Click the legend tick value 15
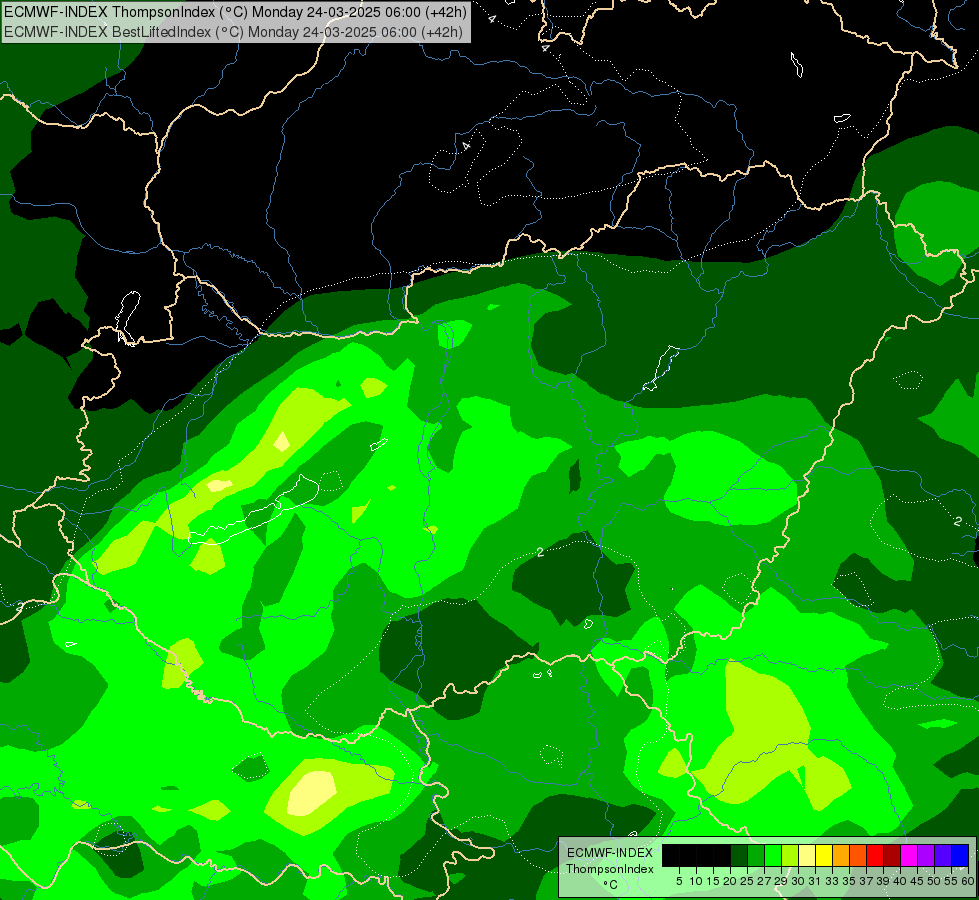 coord(713,881)
